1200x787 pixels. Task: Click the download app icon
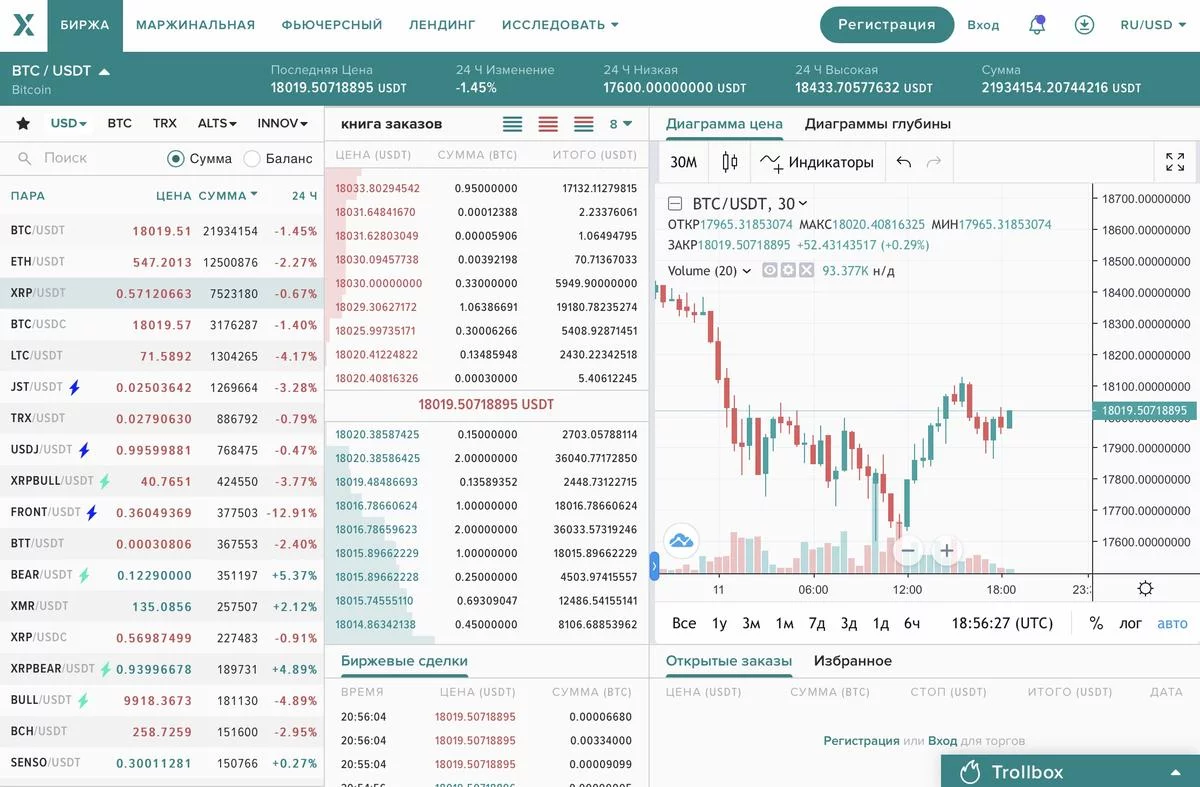tap(1084, 25)
